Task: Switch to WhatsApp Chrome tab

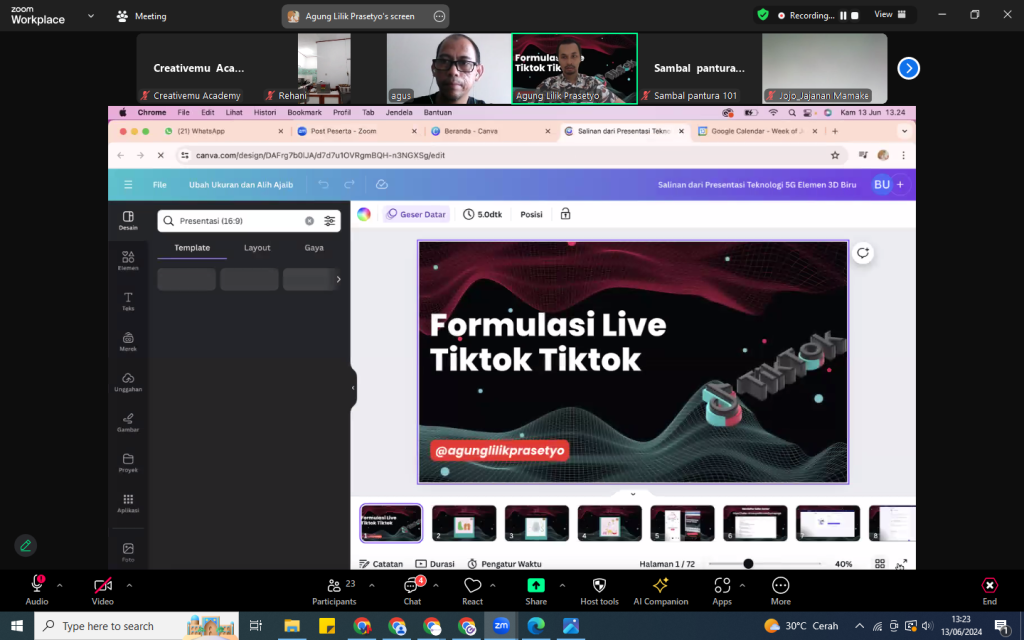Action: (223, 131)
